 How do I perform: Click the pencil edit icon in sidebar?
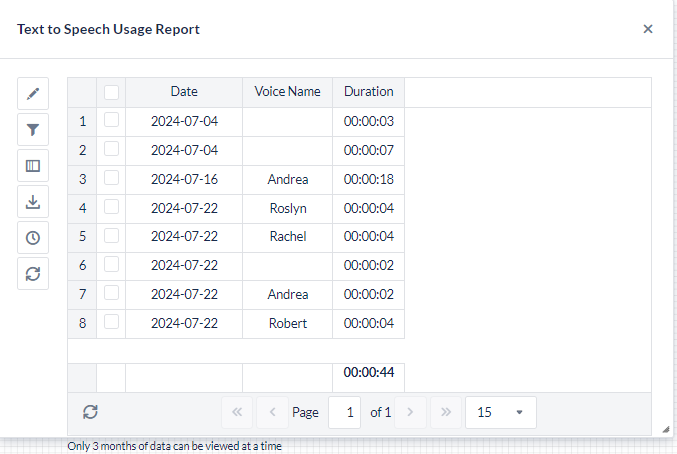(33, 94)
